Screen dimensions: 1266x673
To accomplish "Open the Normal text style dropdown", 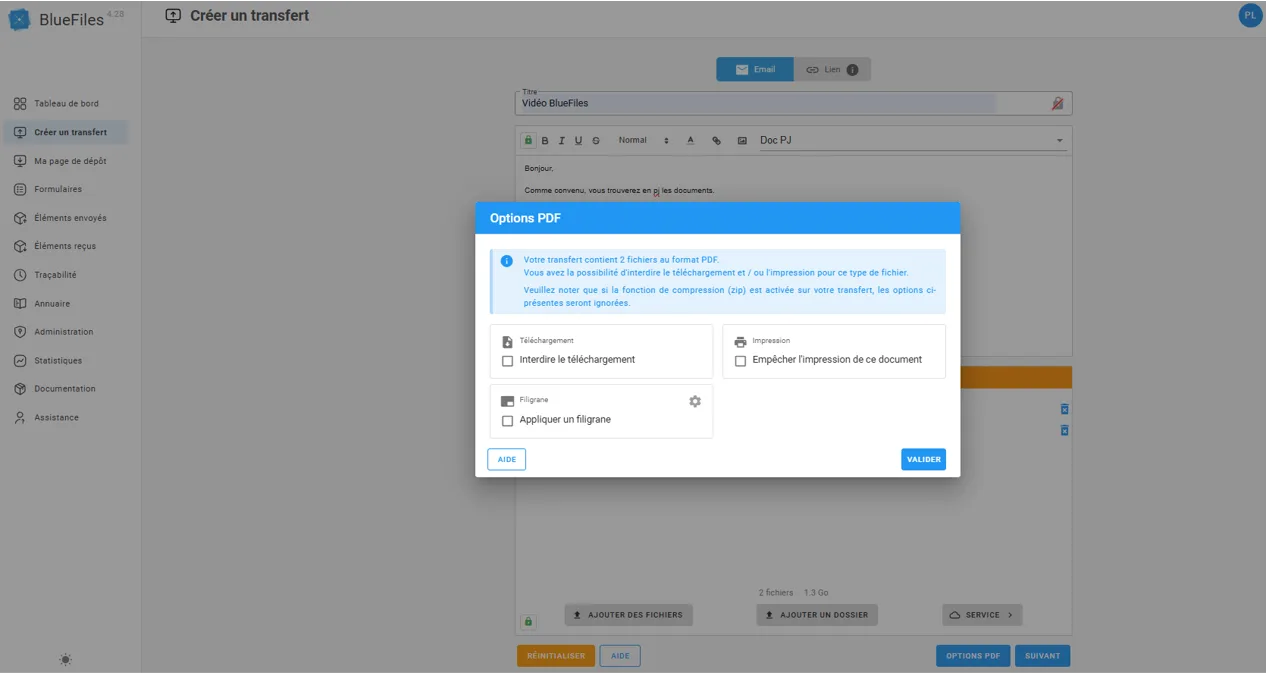I will [x=643, y=141].
